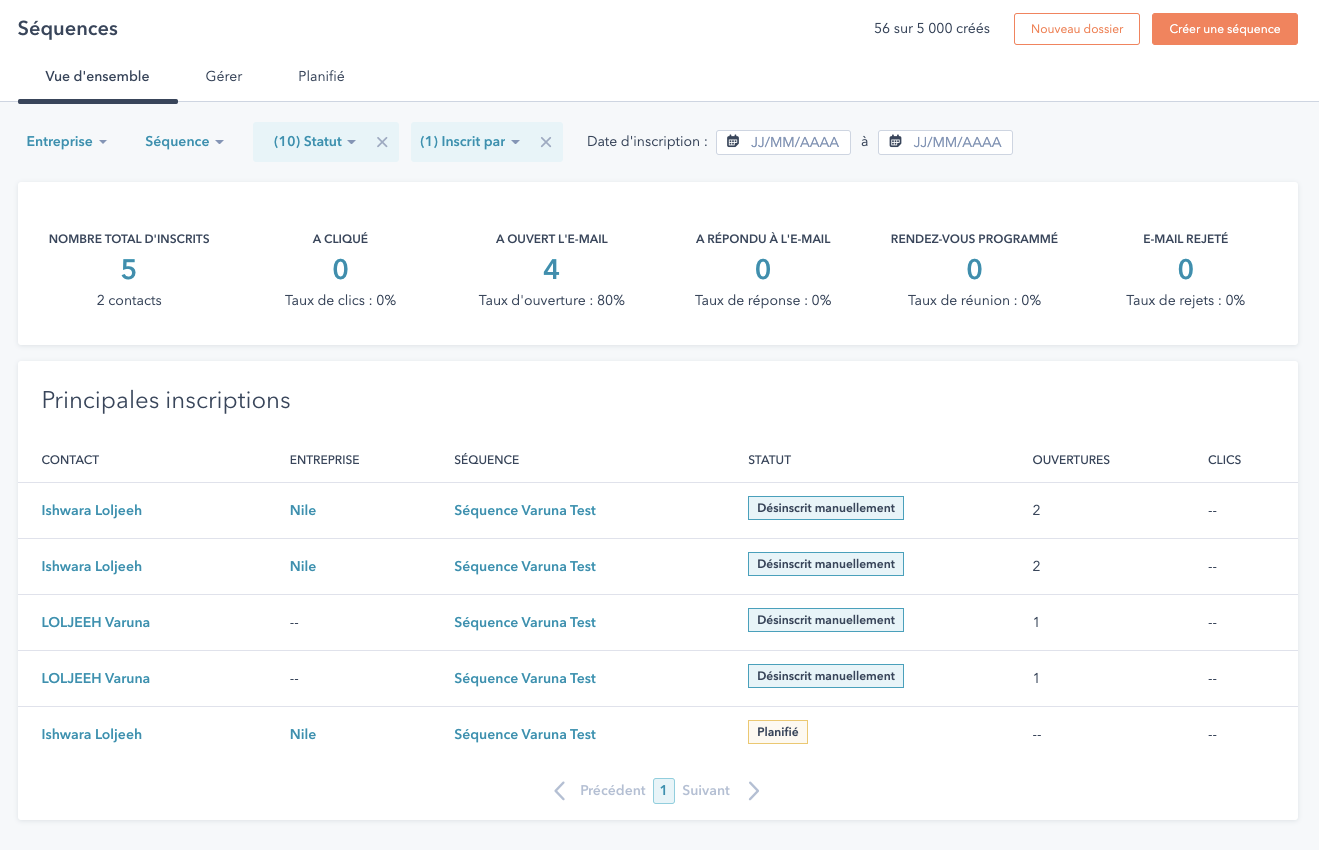Click the Créer une séquence button
The width and height of the screenshot is (1319, 850).
click(x=1224, y=29)
